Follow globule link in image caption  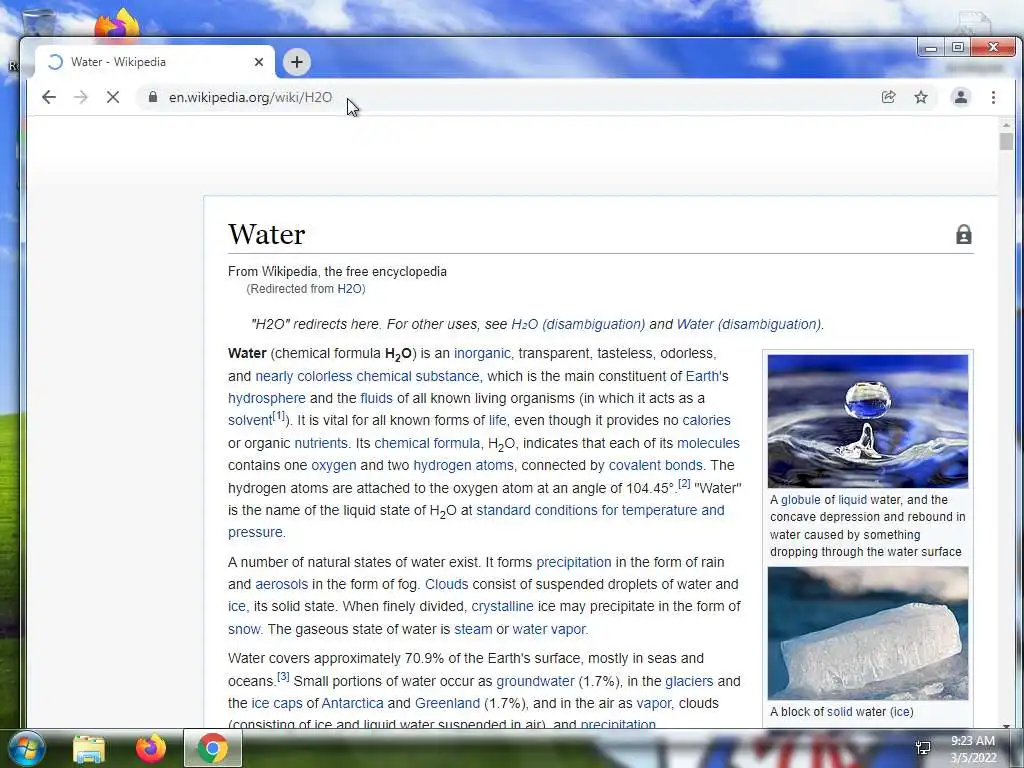800,500
